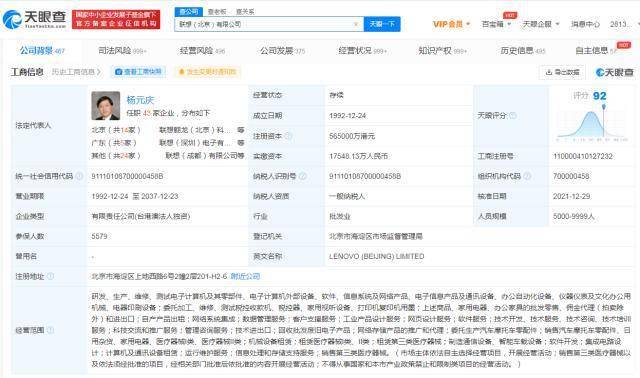The image size is (640, 378).
Task: Switch to the 公司背景 tab
Action: coord(42,51)
